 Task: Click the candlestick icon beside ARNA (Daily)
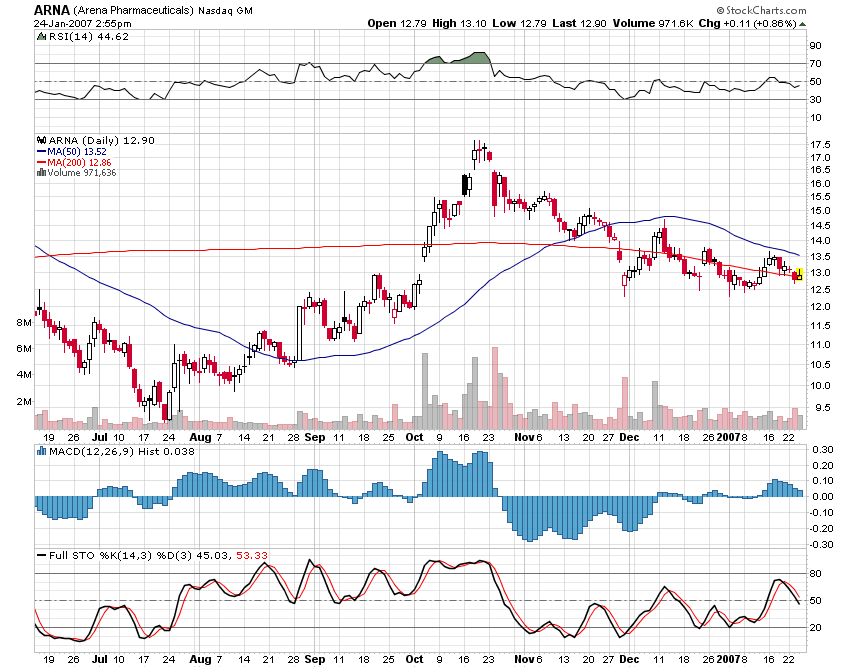42,140
